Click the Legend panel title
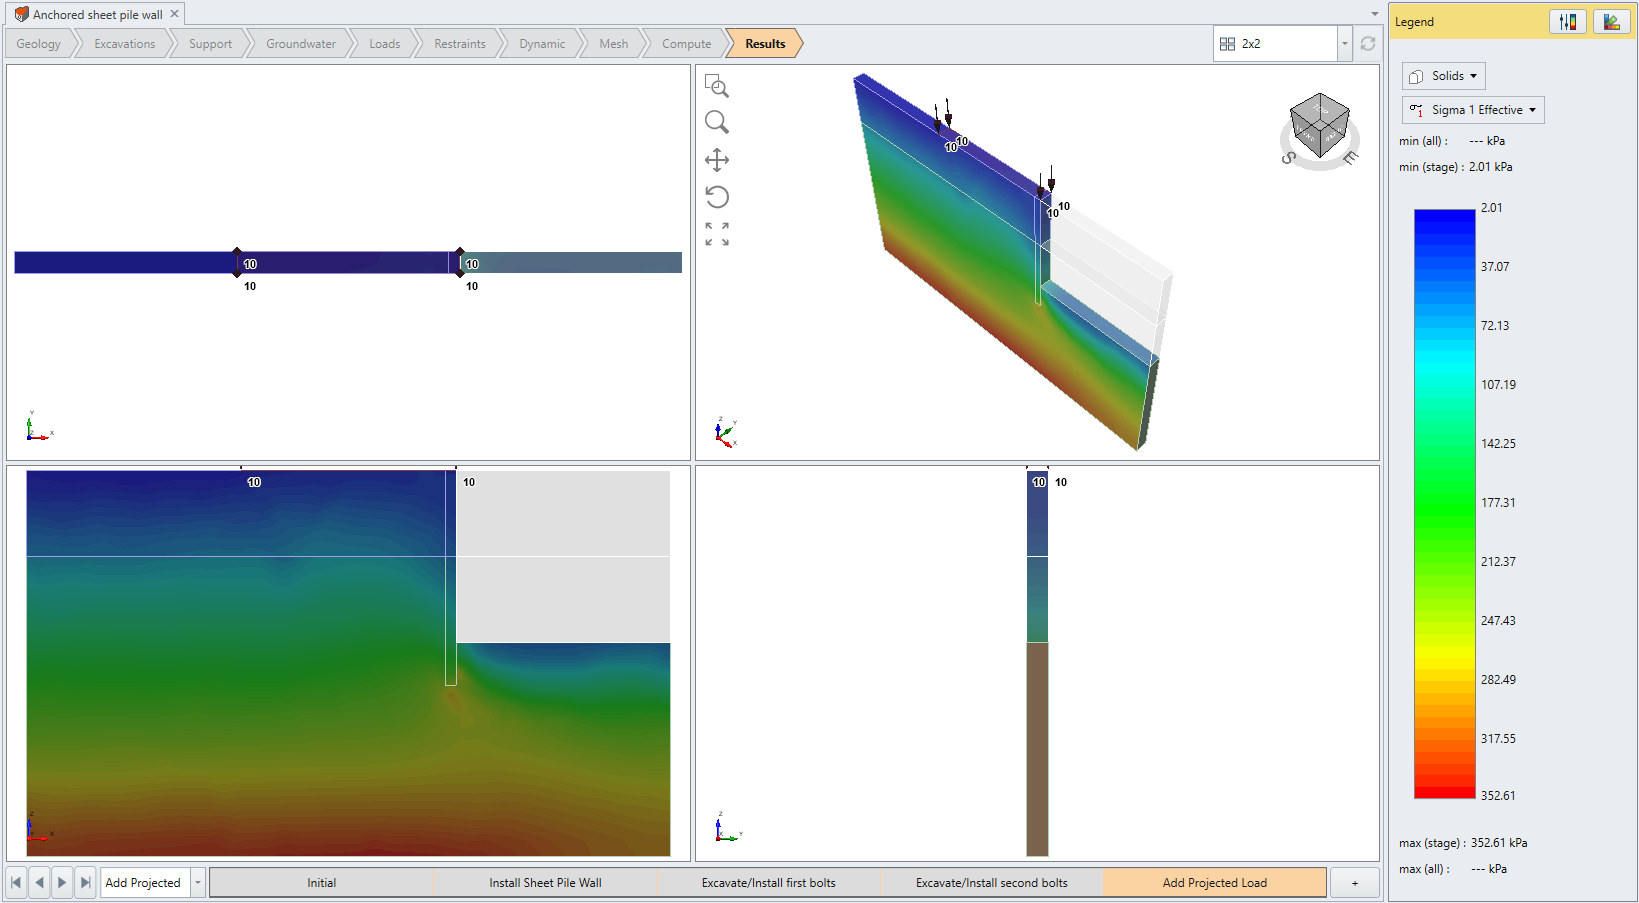 click(x=1414, y=22)
